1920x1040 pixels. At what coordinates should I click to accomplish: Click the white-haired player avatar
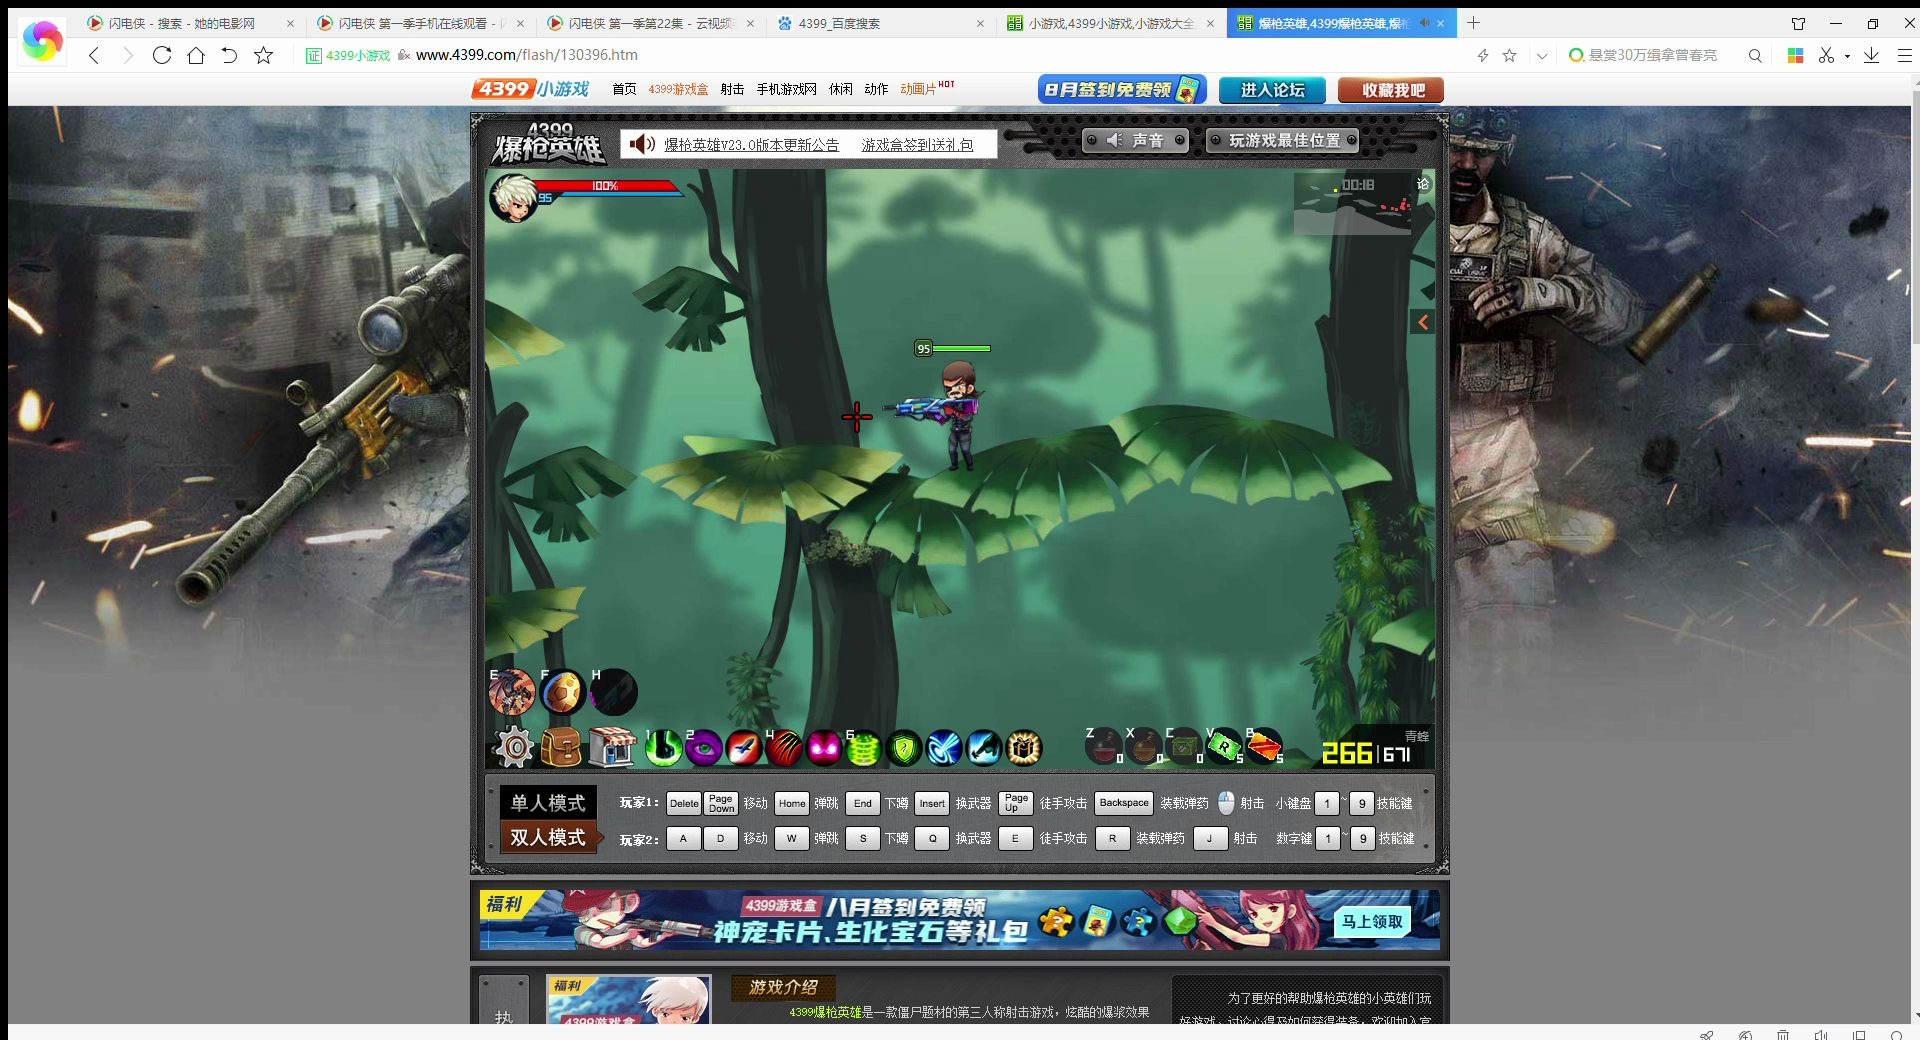tap(514, 197)
